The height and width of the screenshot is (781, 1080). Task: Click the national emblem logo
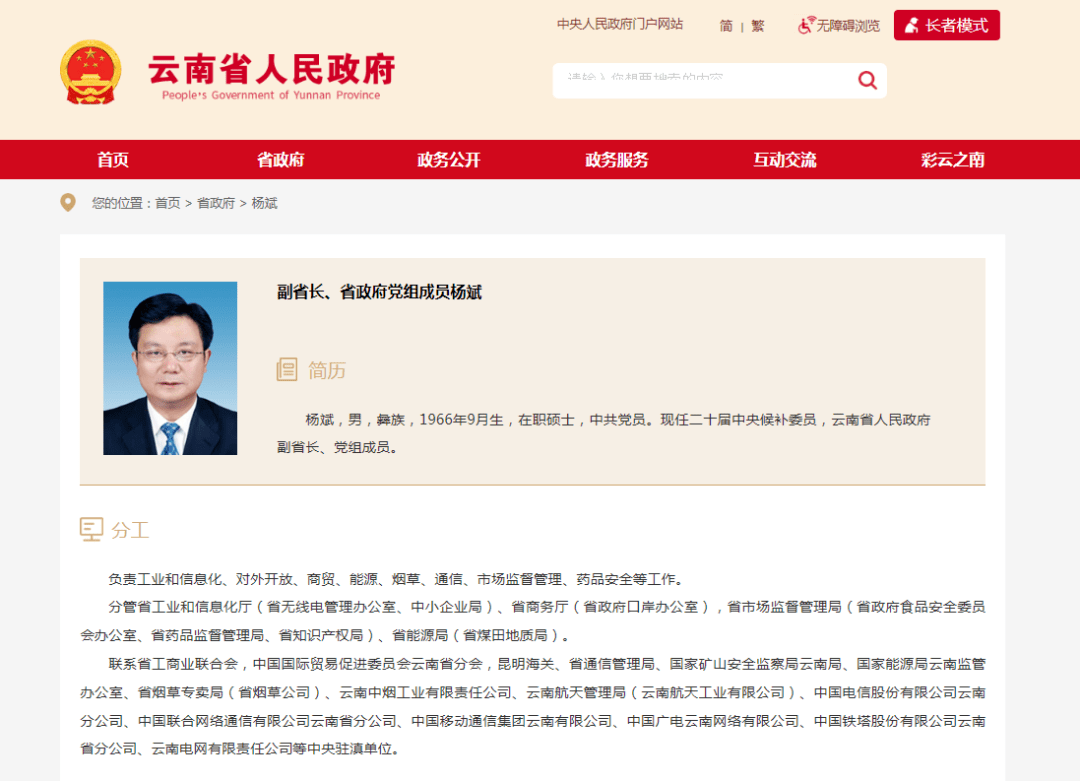coord(90,72)
